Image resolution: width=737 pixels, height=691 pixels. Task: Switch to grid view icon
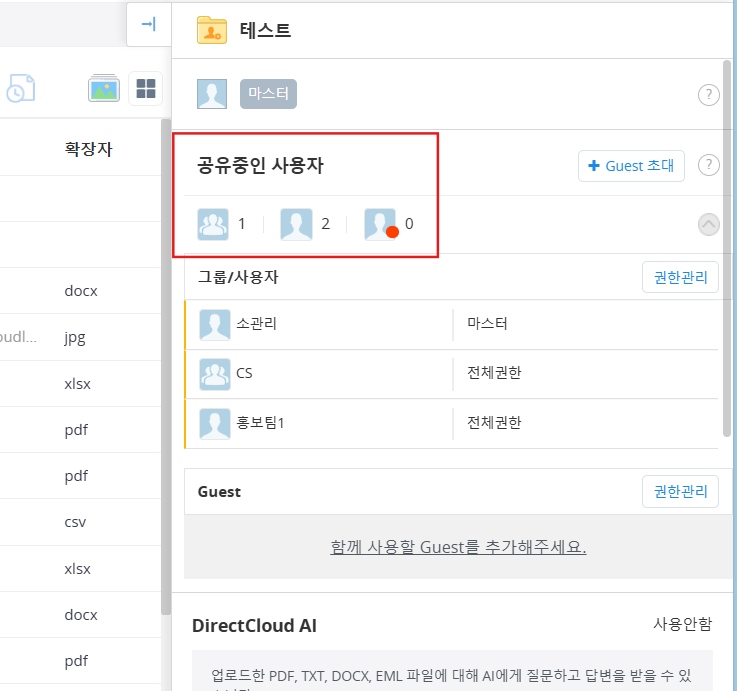coord(146,88)
